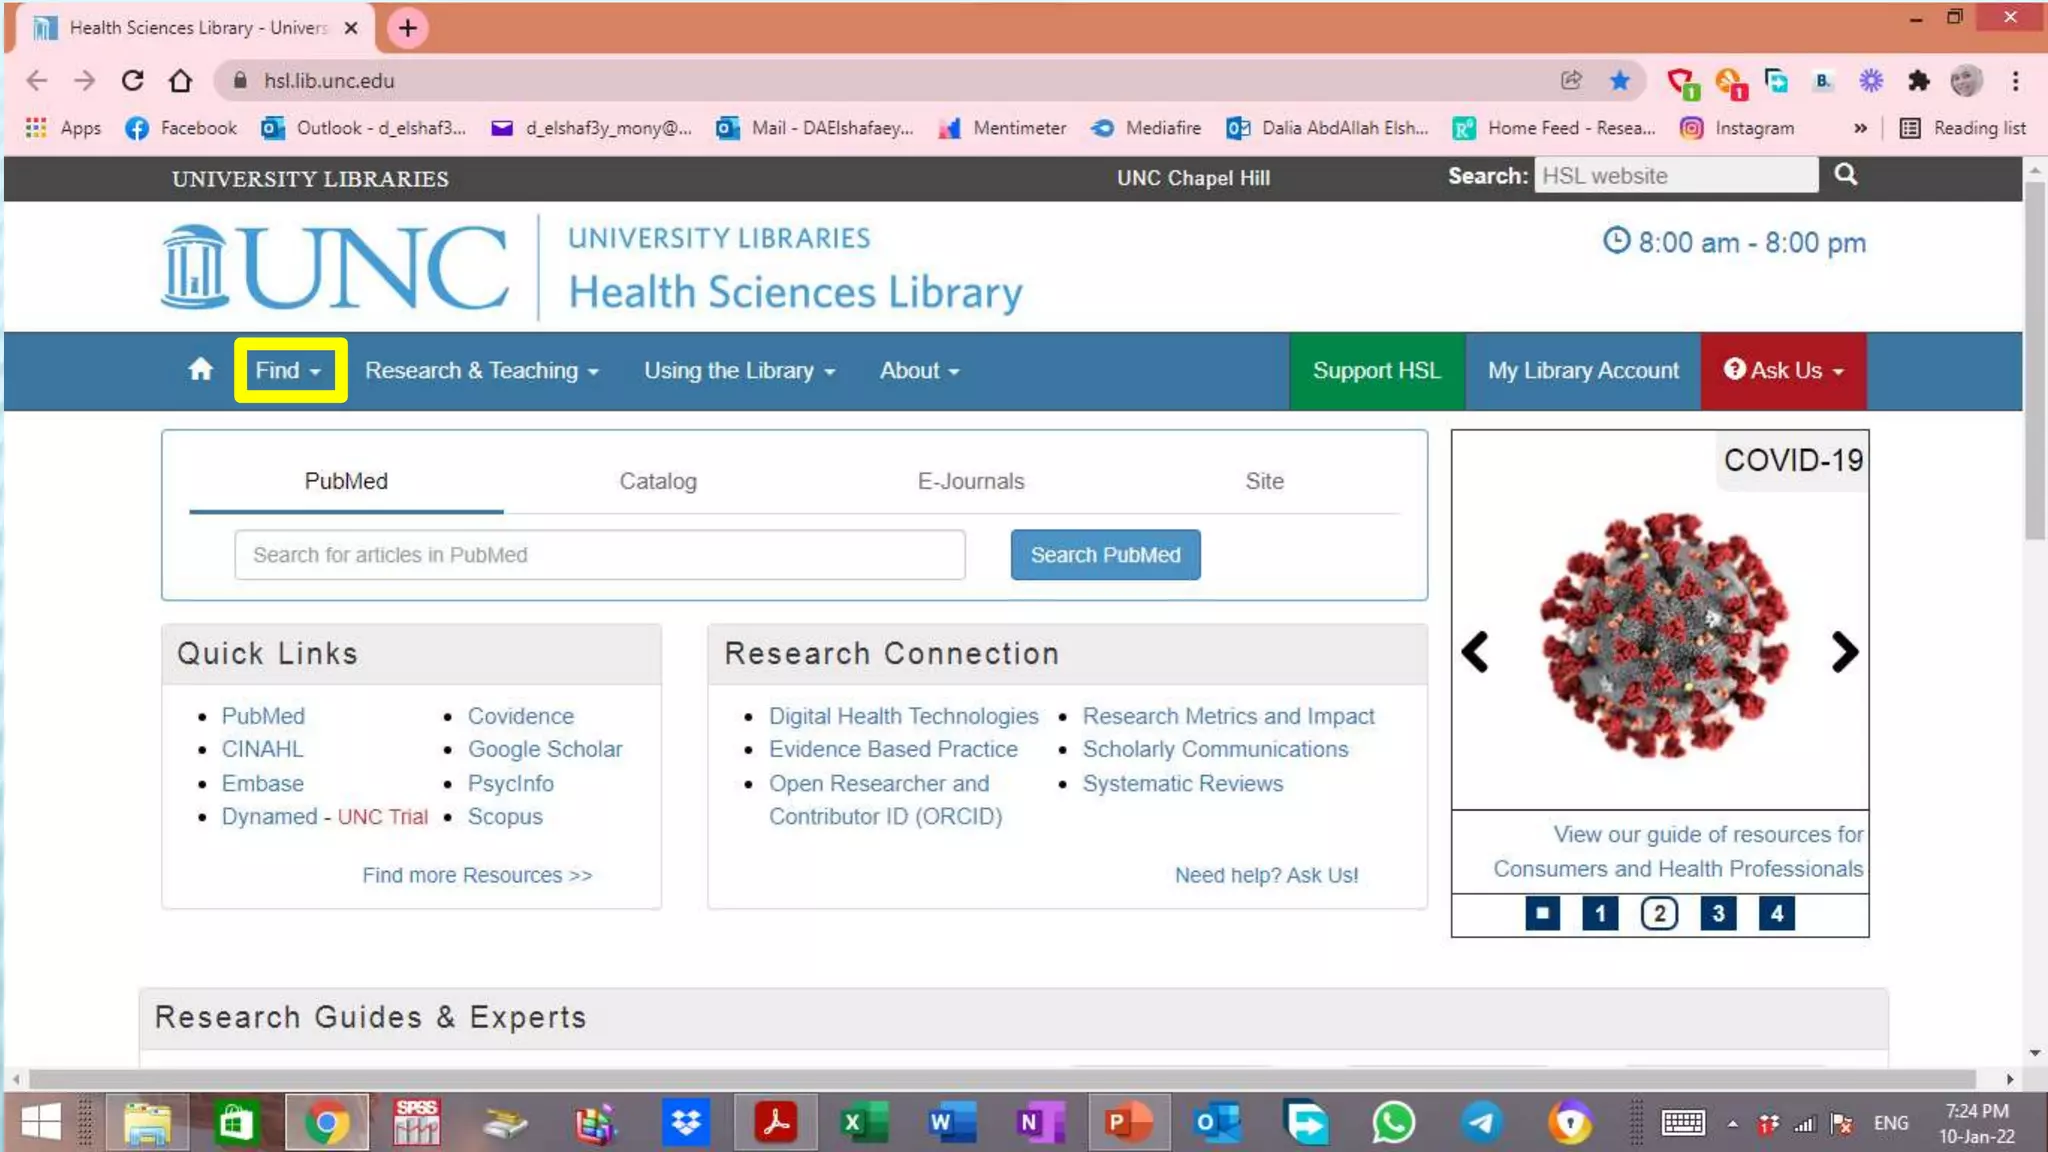
Task: Switch to the Catalog search tab
Action: pos(657,481)
